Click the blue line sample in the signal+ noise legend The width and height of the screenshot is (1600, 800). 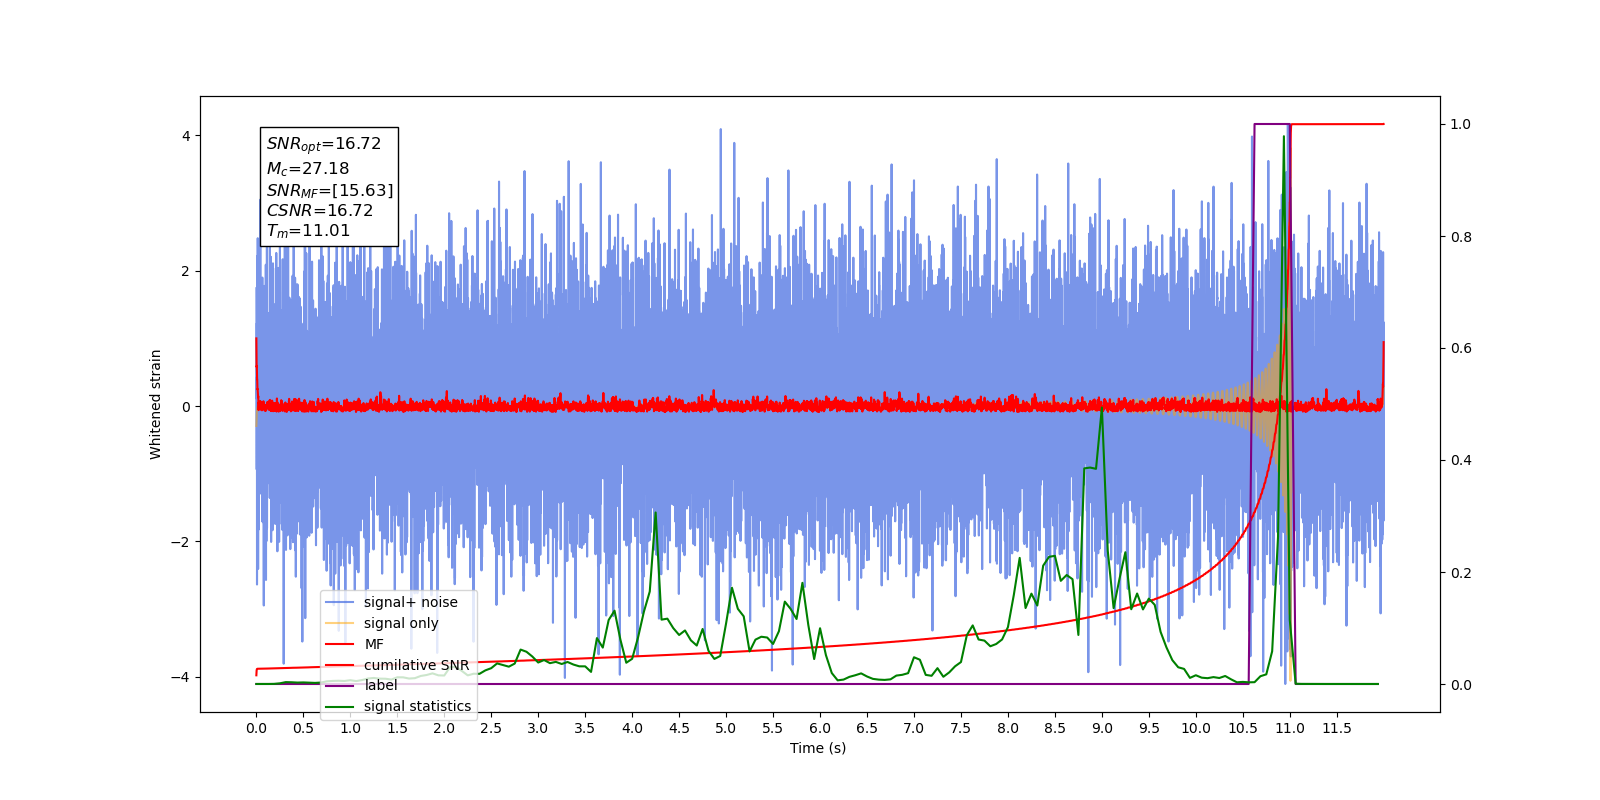click(340, 602)
